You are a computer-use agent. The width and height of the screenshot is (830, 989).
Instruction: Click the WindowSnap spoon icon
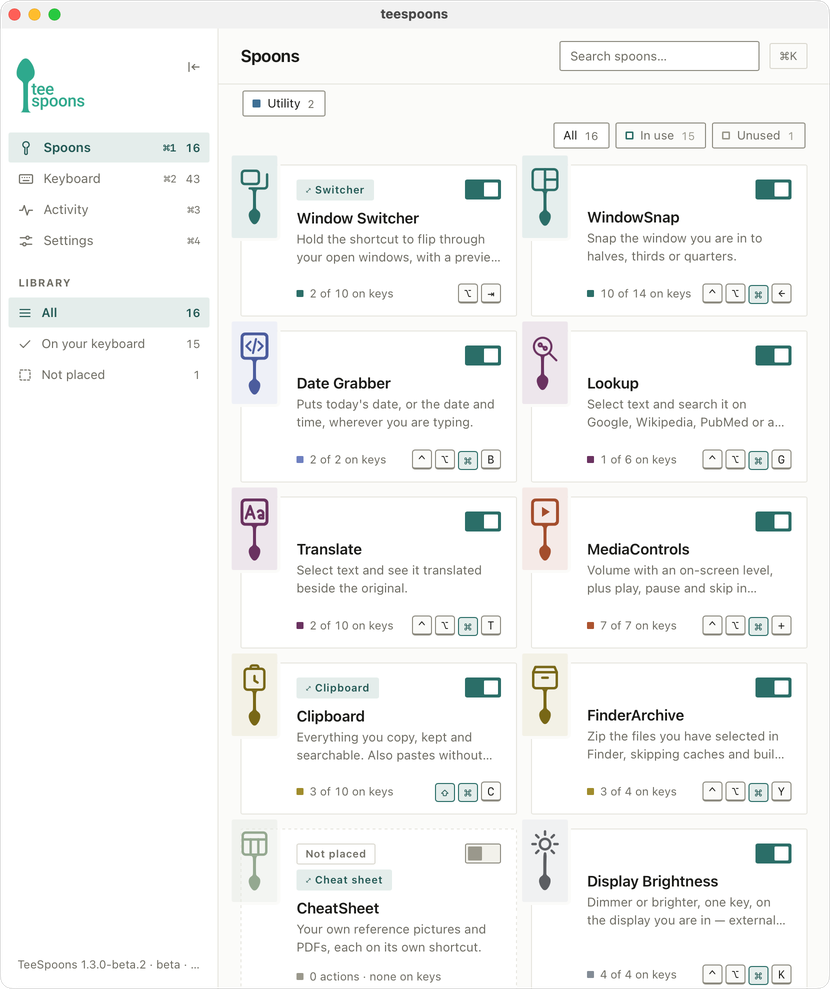pos(545,197)
